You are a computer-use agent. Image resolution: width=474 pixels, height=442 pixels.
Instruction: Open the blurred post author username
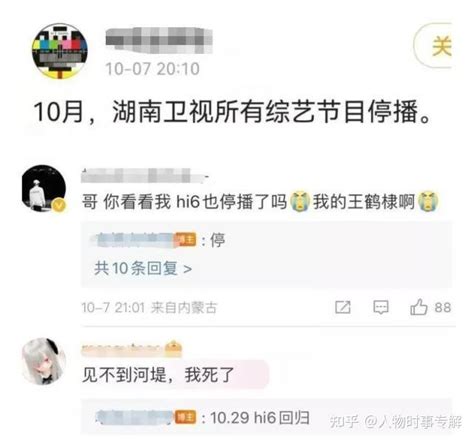point(159,41)
